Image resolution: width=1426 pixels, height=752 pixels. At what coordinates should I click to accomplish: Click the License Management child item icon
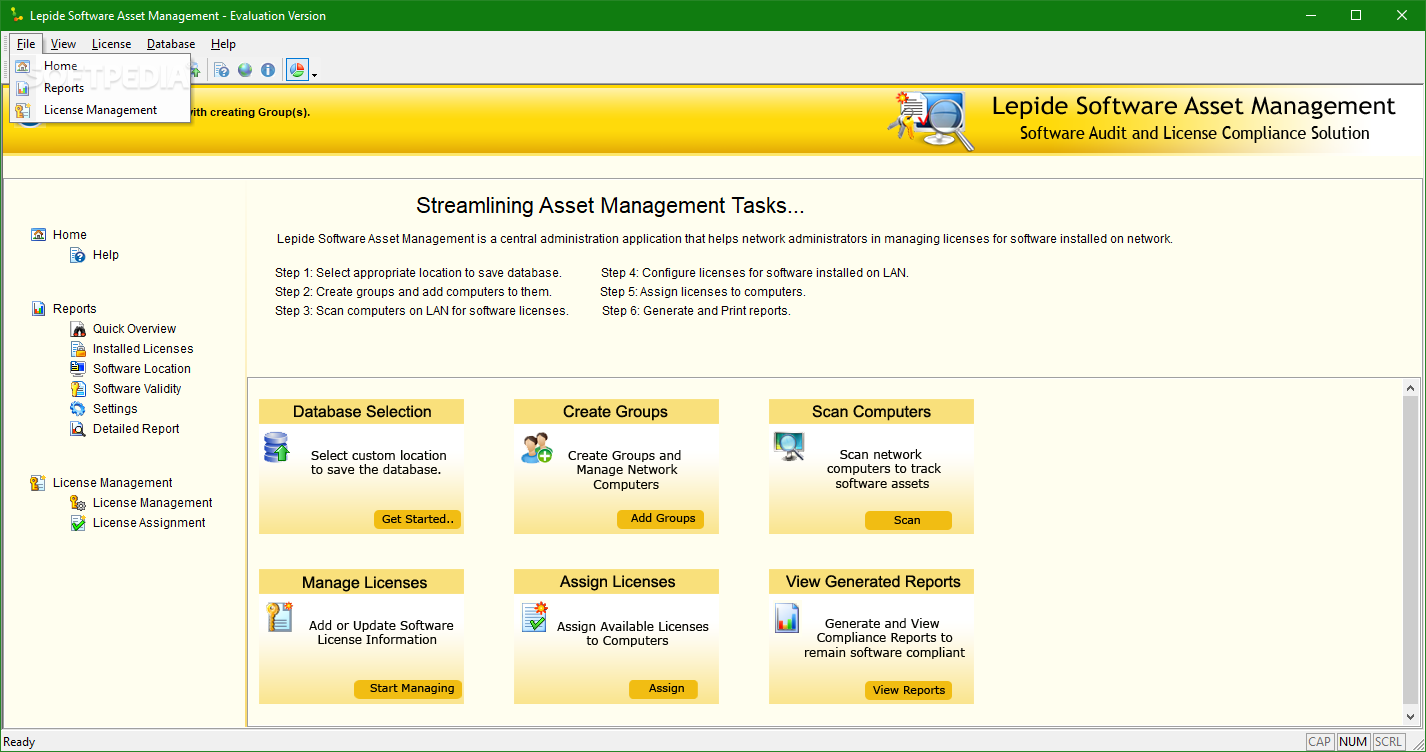click(x=78, y=503)
